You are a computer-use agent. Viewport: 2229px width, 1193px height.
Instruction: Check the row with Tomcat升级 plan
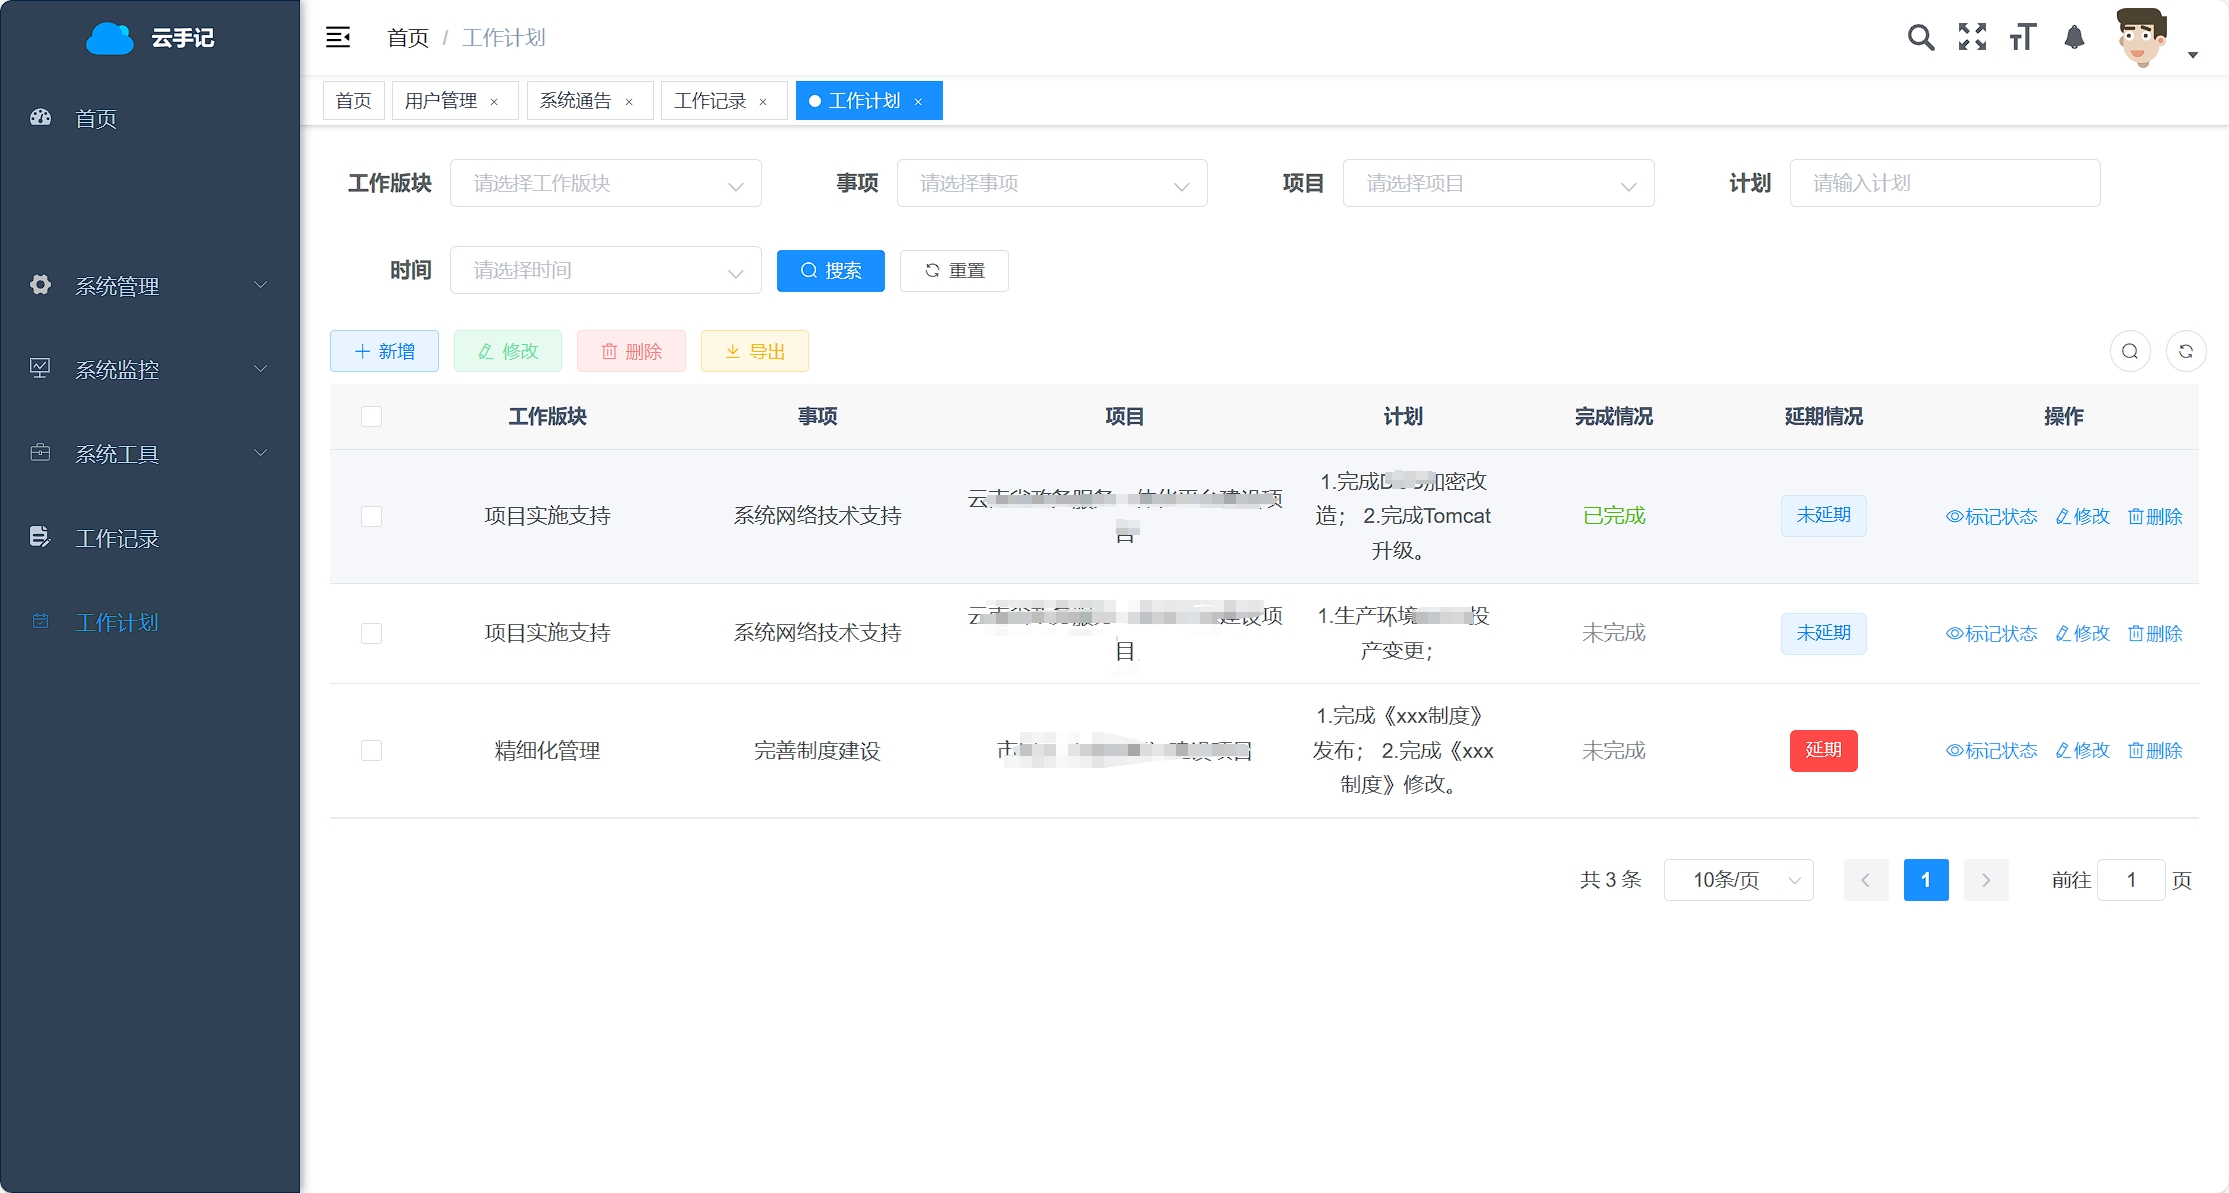click(x=371, y=516)
